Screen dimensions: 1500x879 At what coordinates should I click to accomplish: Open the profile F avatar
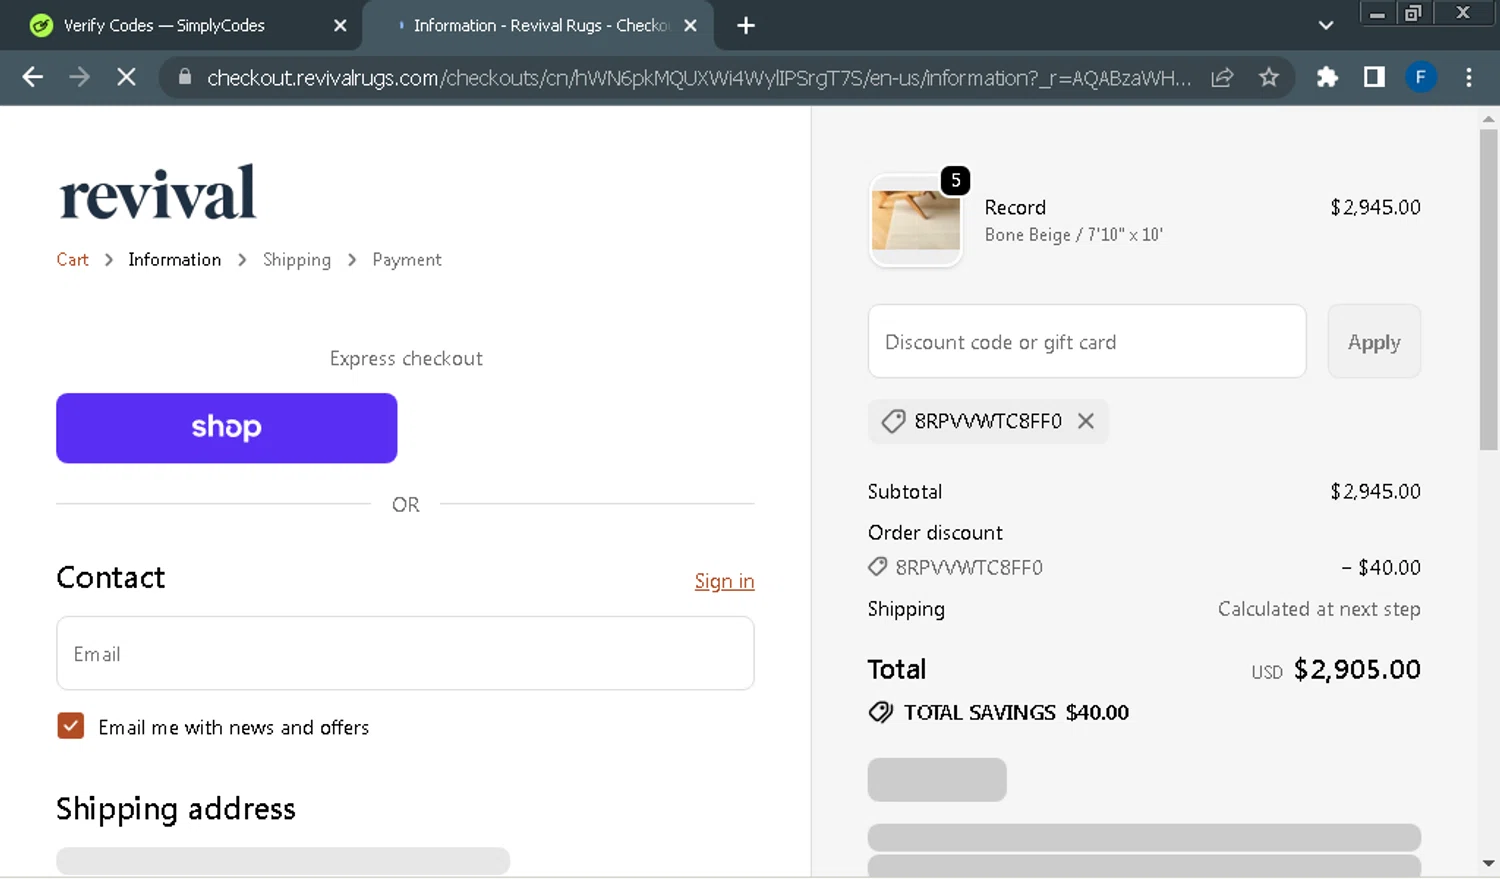tap(1420, 77)
